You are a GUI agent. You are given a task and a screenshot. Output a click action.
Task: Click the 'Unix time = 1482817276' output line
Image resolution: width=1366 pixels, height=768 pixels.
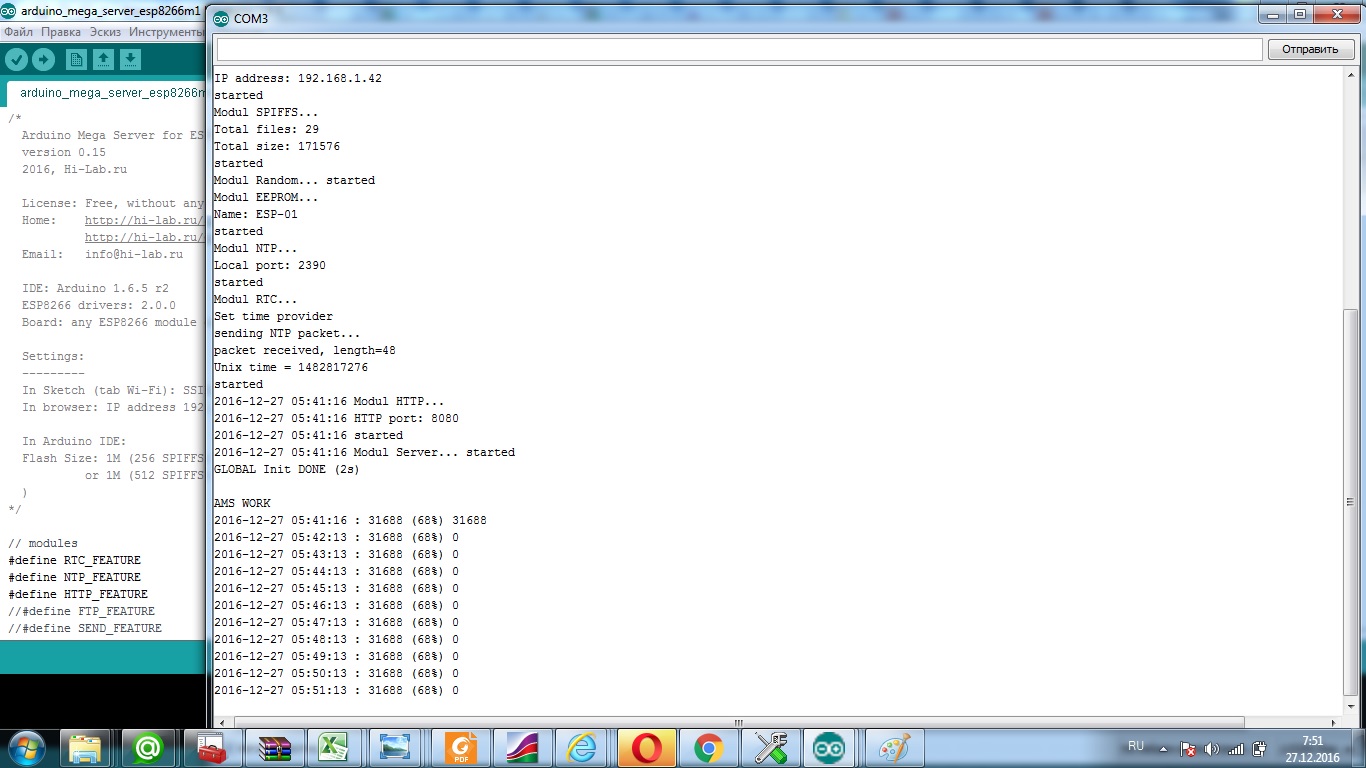pyautogui.click(x=291, y=367)
